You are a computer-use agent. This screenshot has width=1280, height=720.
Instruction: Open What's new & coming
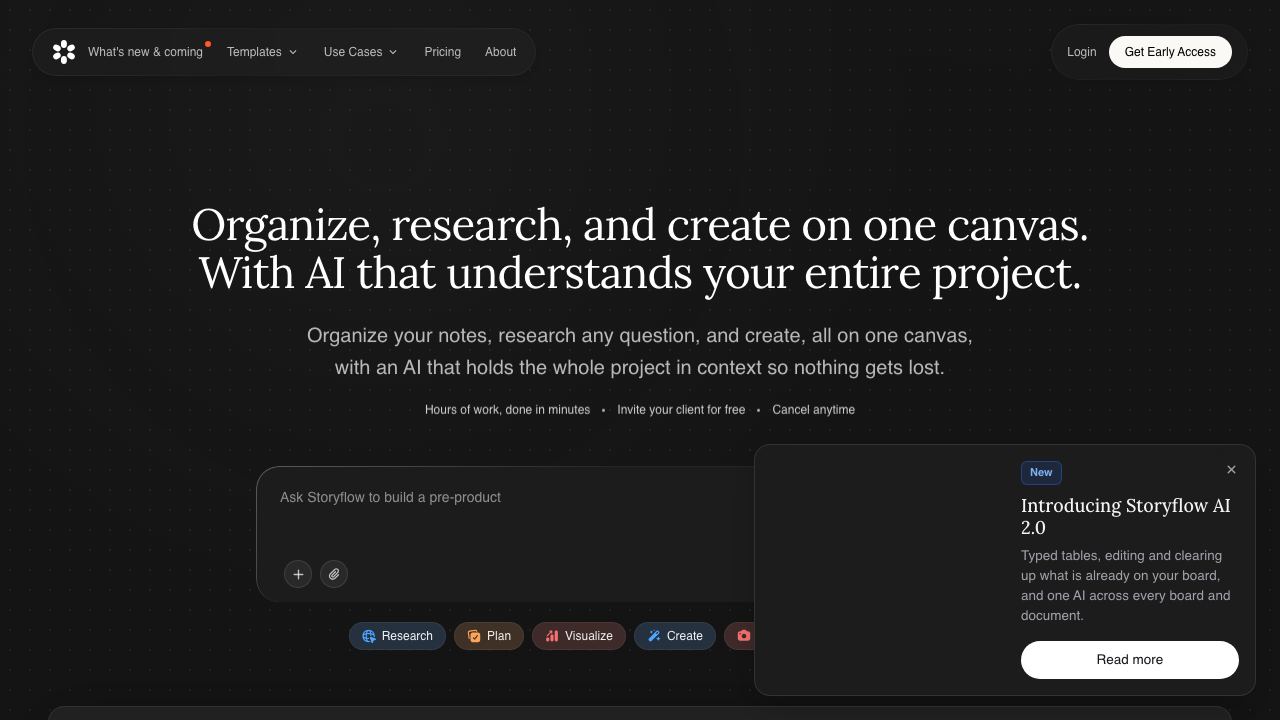pyautogui.click(x=145, y=52)
